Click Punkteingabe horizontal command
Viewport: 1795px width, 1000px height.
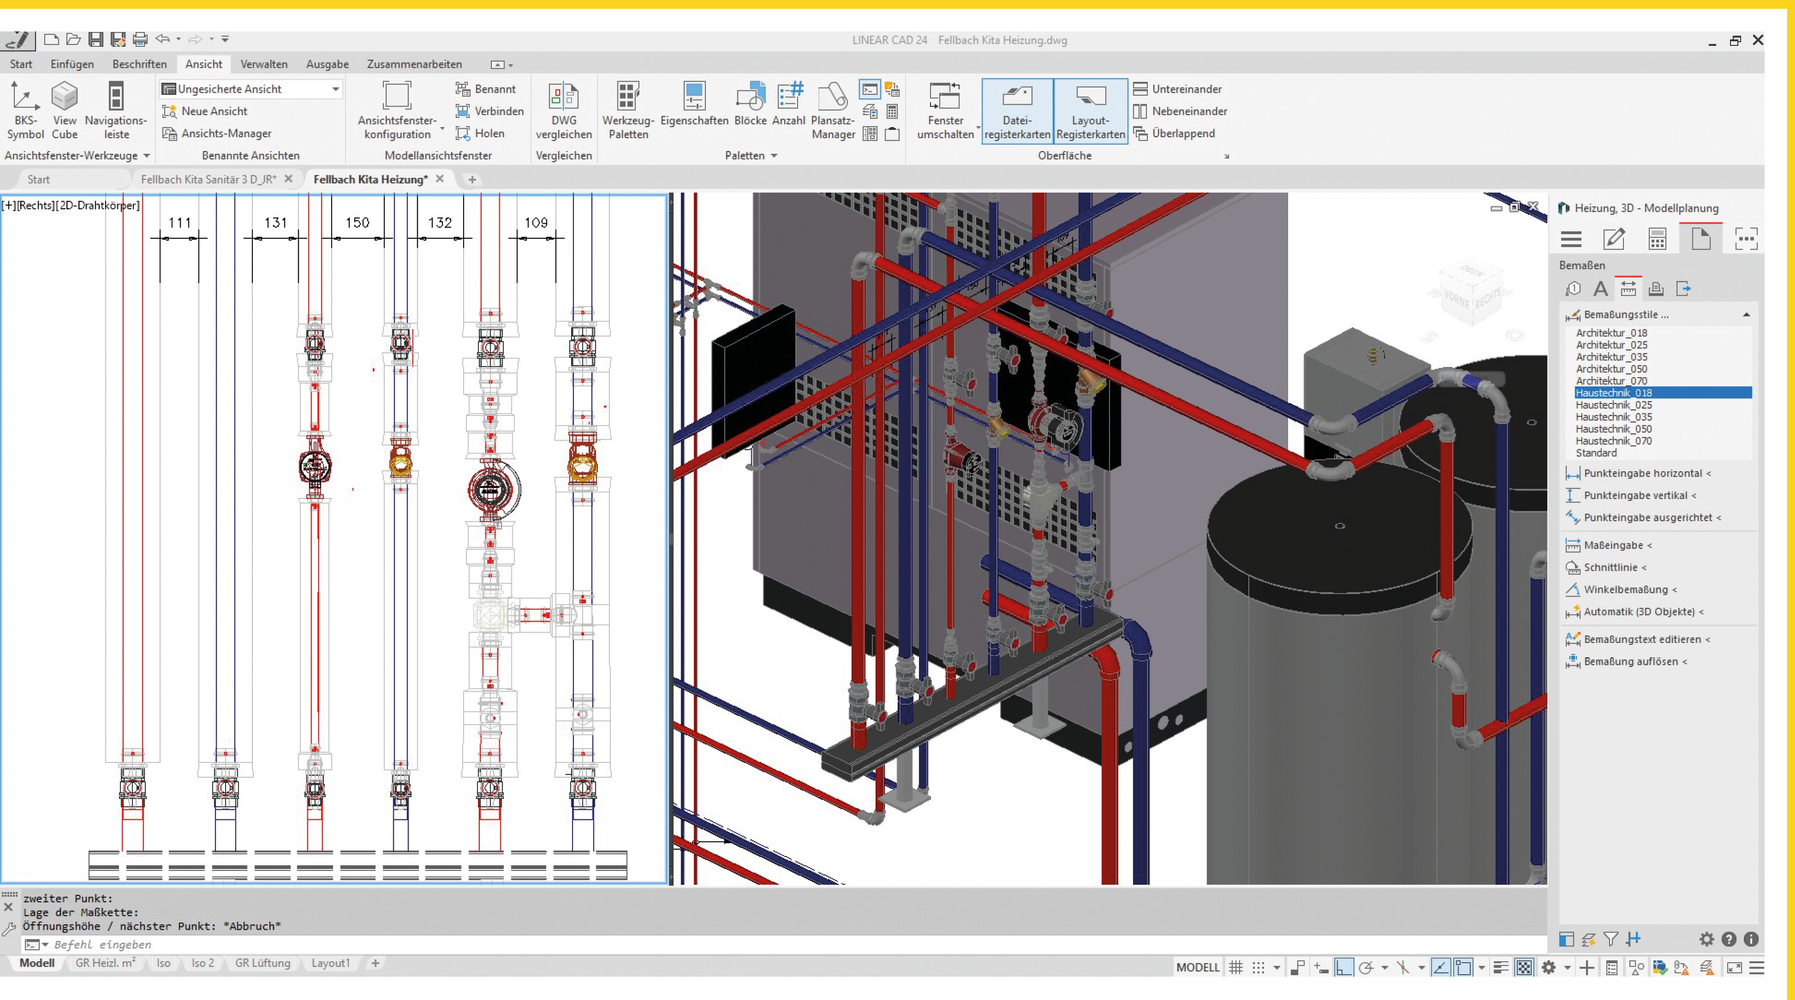(1642, 473)
